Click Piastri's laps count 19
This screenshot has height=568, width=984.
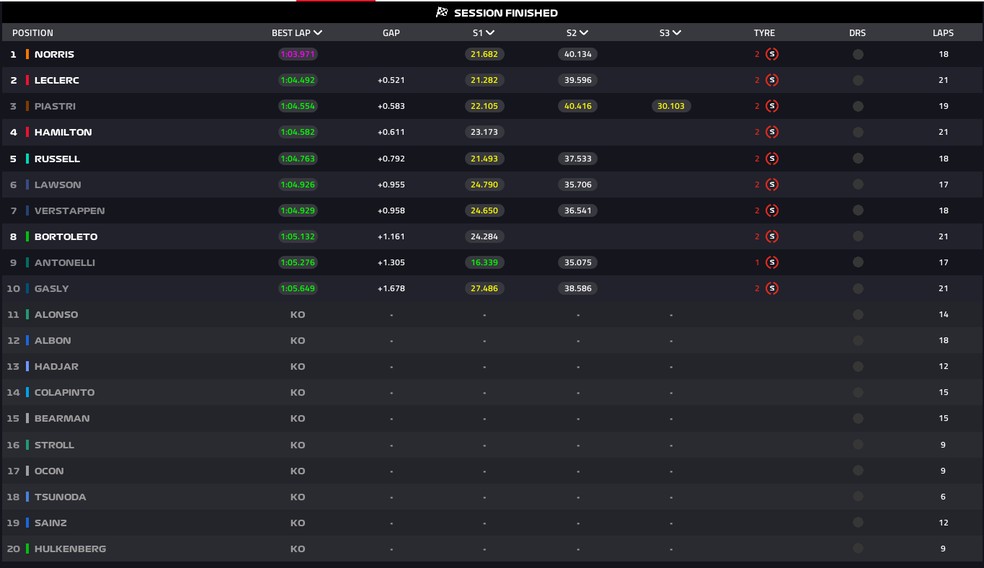[943, 106]
